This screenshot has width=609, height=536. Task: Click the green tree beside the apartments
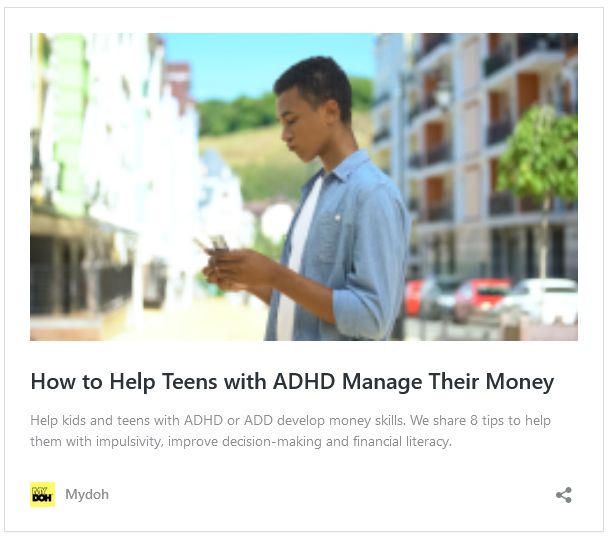pyautogui.click(x=539, y=155)
